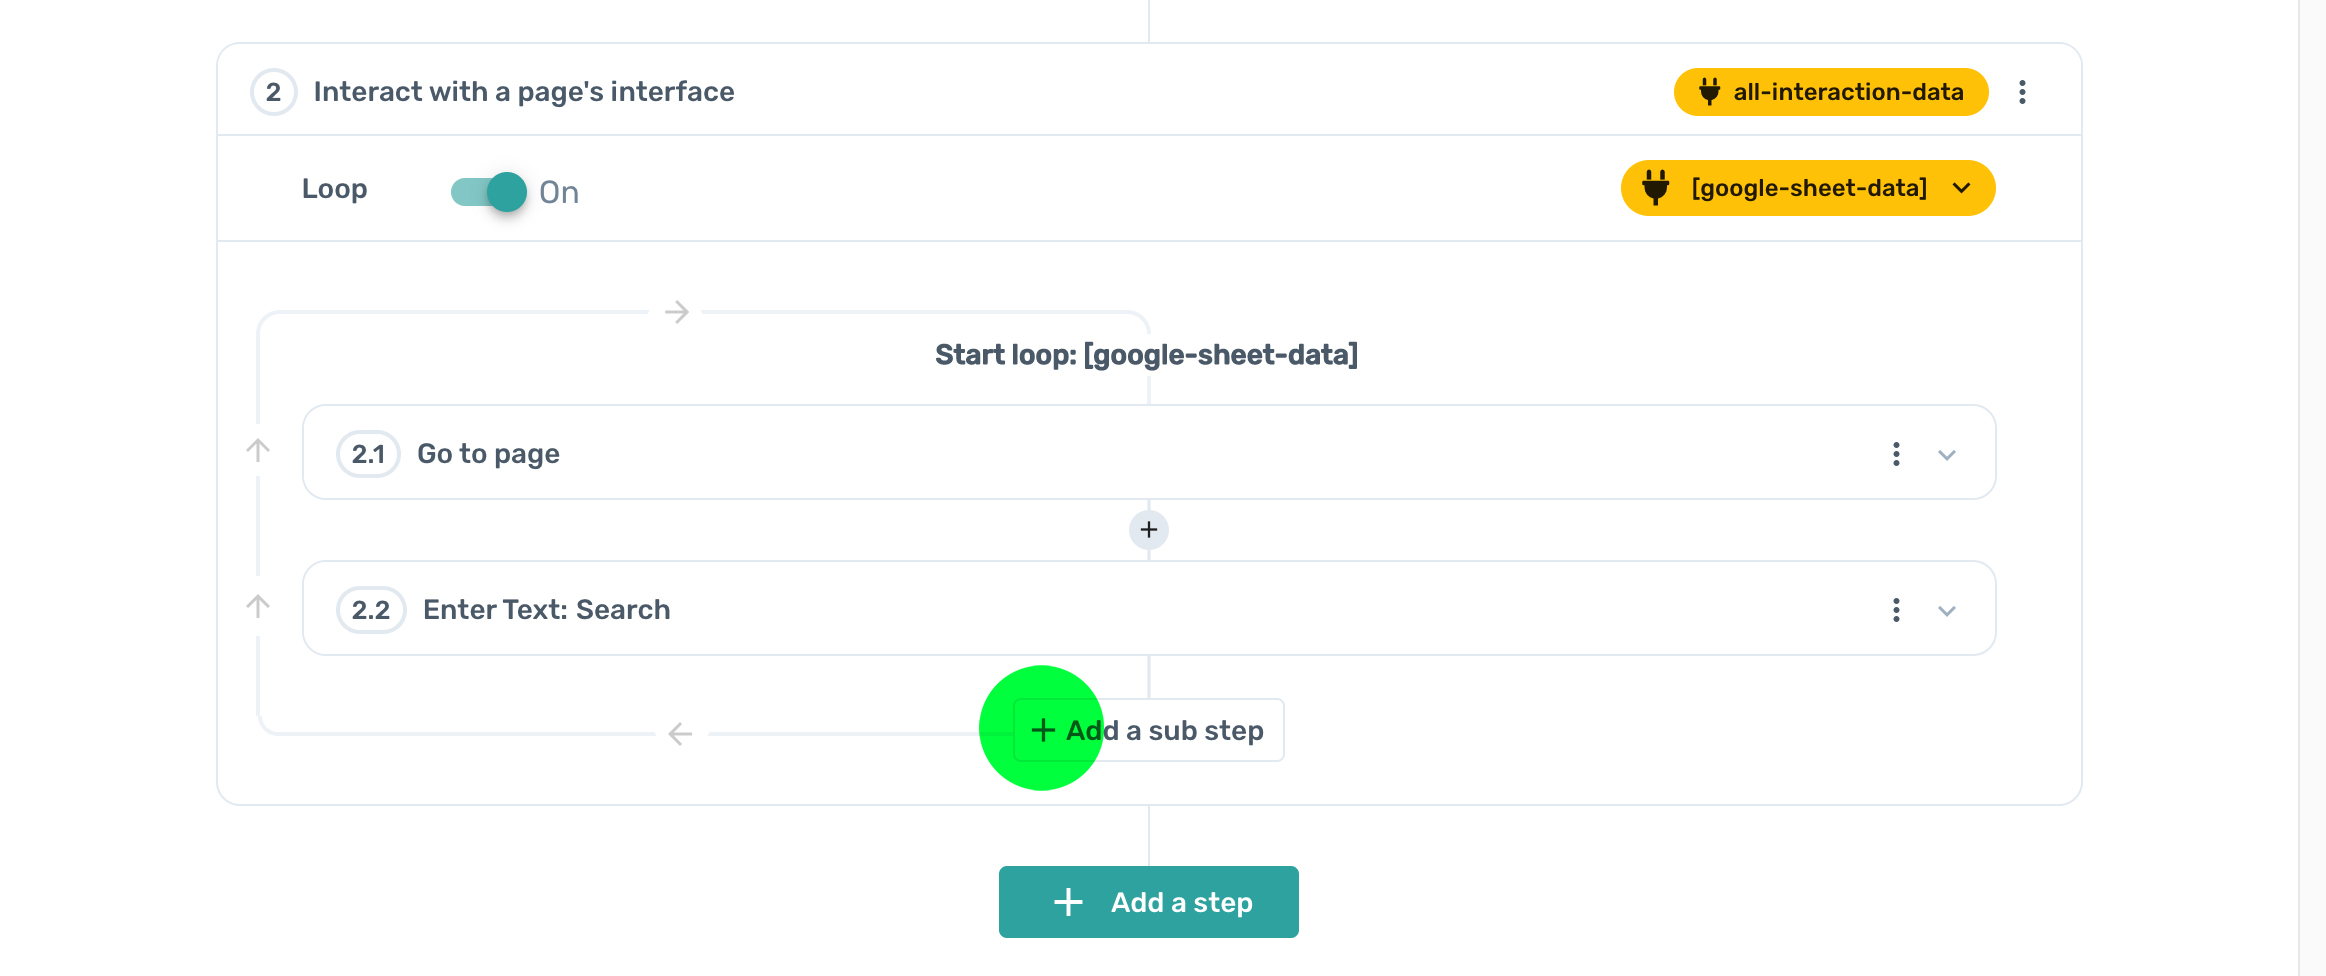Image resolution: width=2326 pixels, height=976 pixels.
Task: Open the kebab menu for step 2
Action: [2023, 92]
